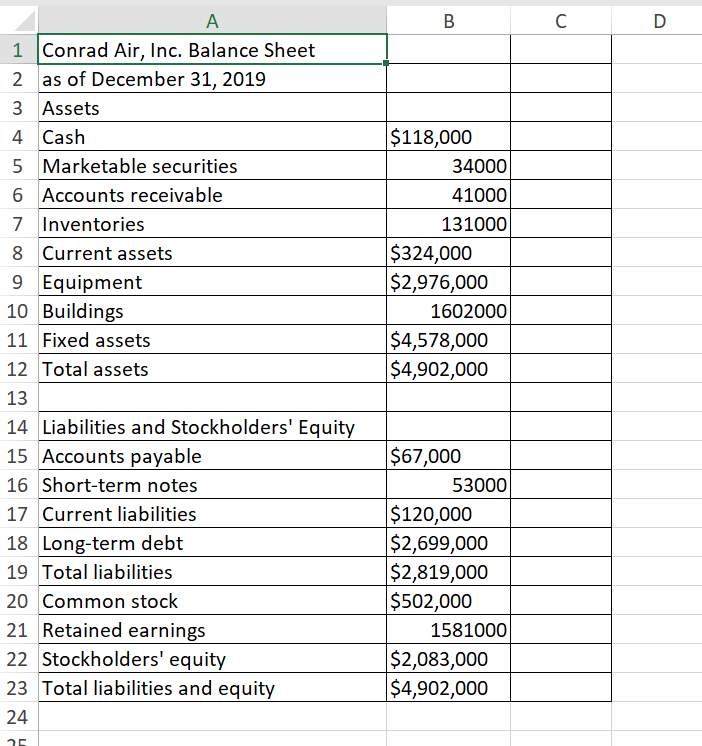The width and height of the screenshot is (702, 746).
Task: Click the $120,000 value cell
Action: [448, 513]
